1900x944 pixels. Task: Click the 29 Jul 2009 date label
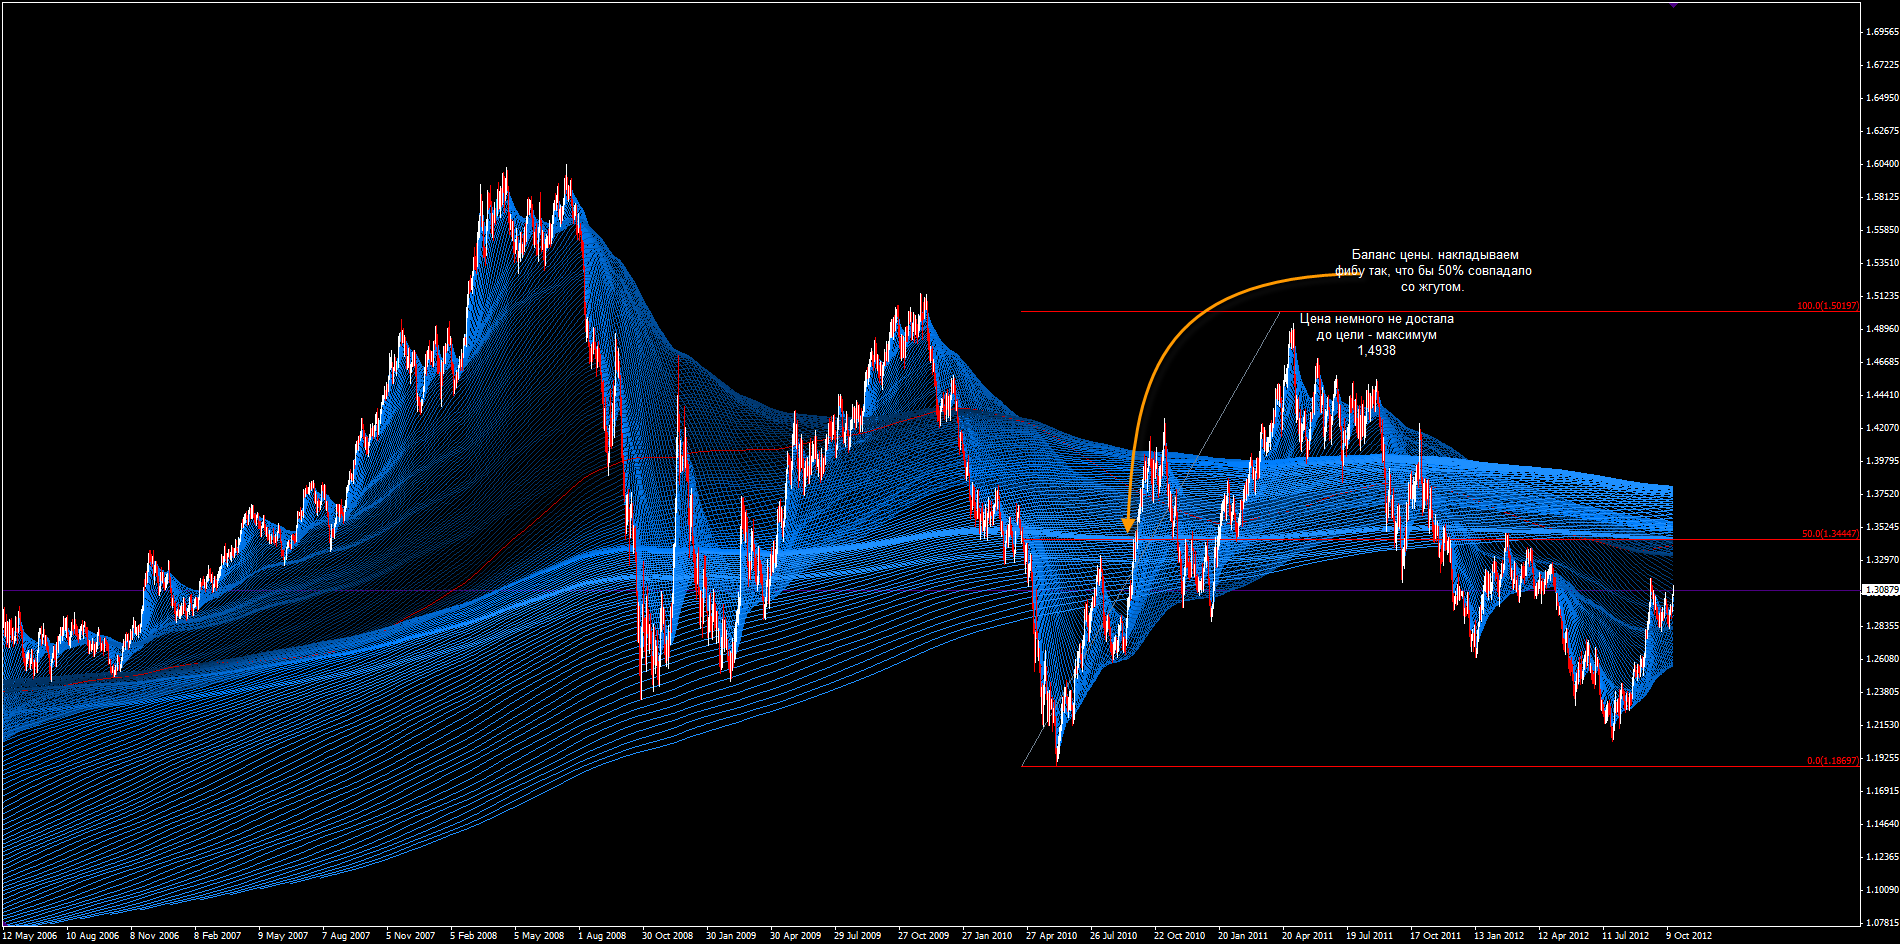point(858,936)
